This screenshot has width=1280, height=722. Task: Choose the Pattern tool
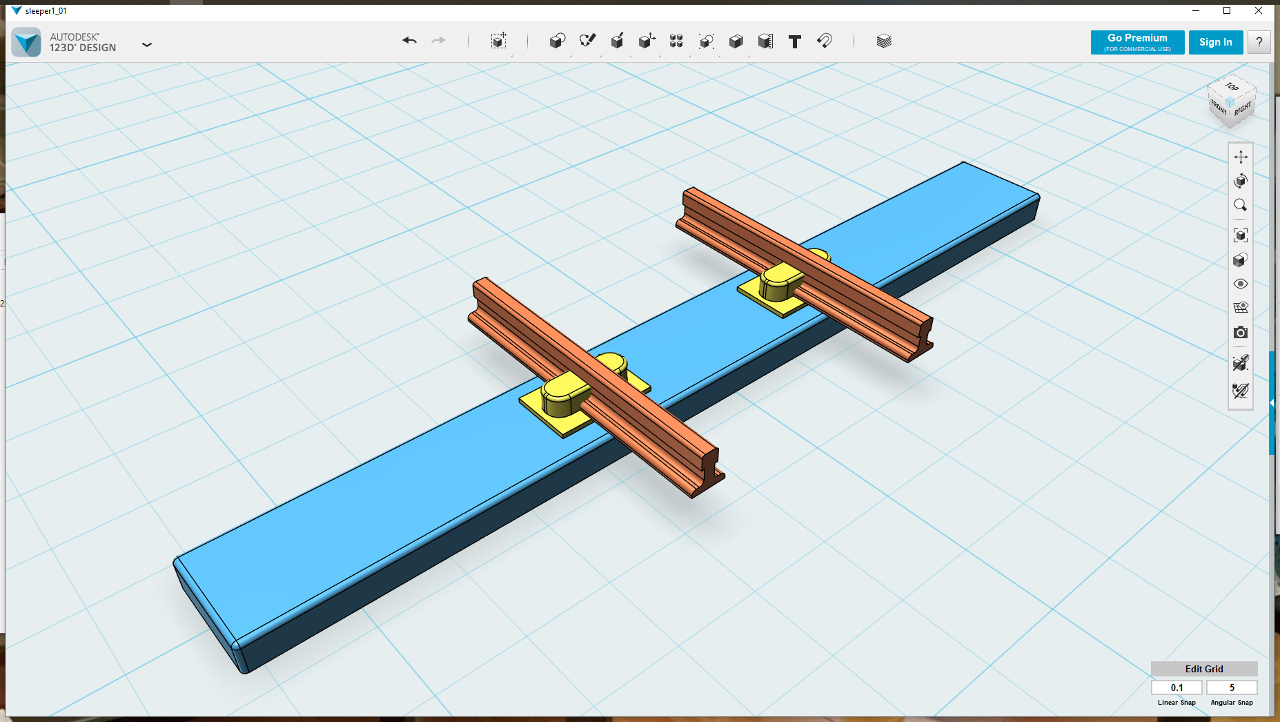click(x=677, y=41)
